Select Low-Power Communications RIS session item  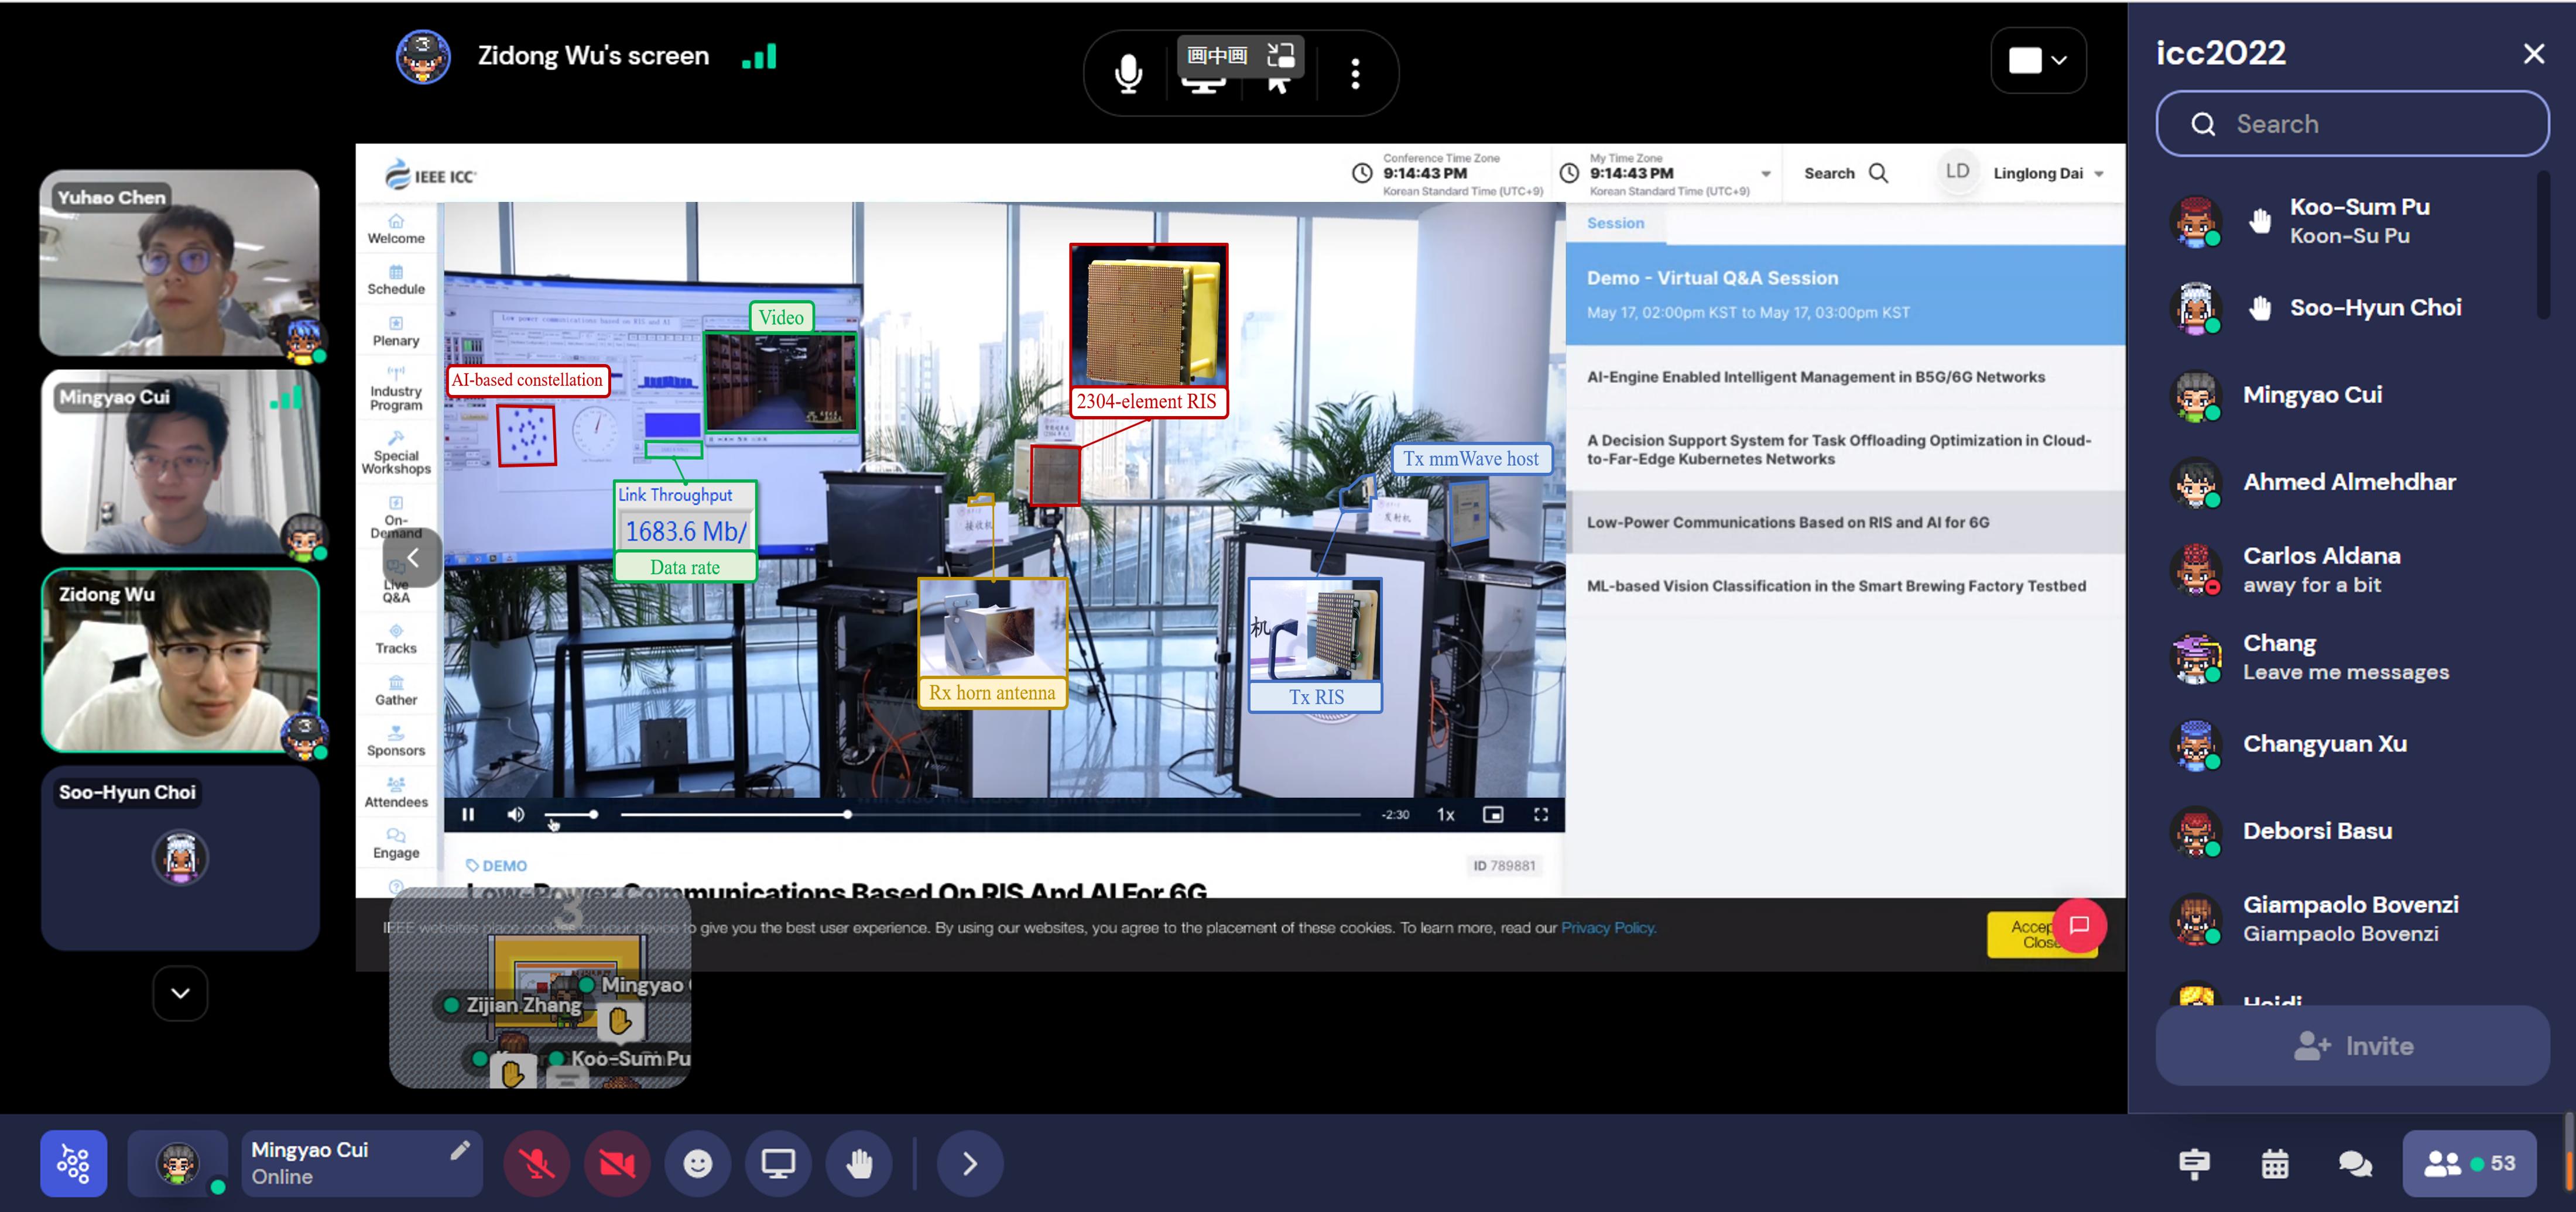1787,522
